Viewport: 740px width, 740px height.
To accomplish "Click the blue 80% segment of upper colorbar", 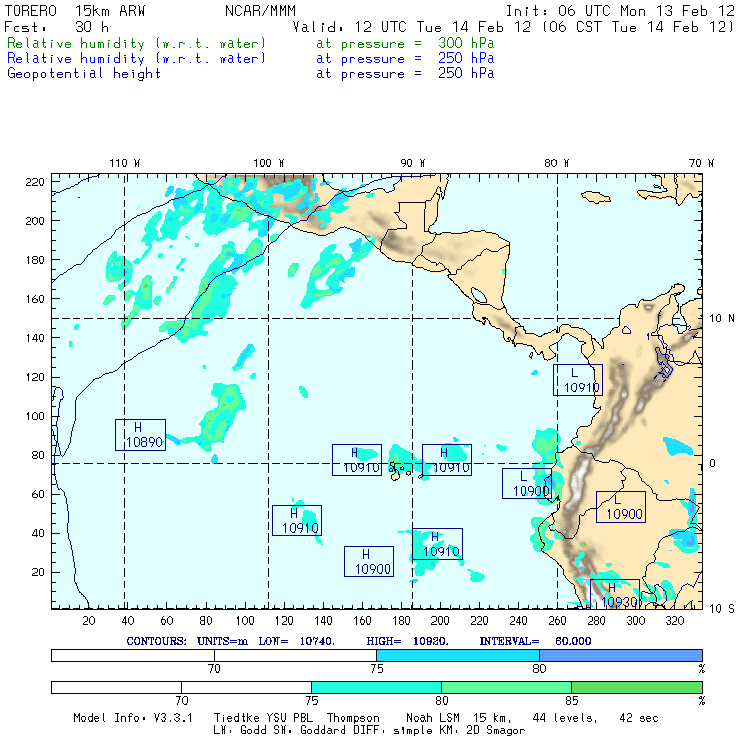I will (620, 654).
